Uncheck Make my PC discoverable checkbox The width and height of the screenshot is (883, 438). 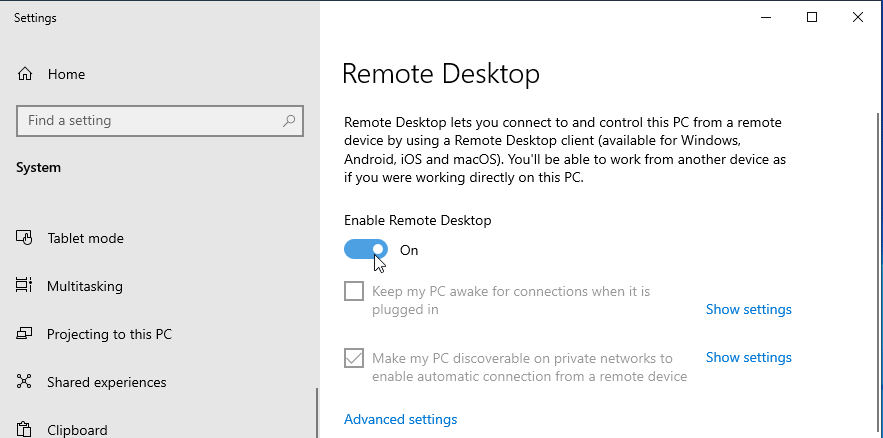tap(354, 358)
